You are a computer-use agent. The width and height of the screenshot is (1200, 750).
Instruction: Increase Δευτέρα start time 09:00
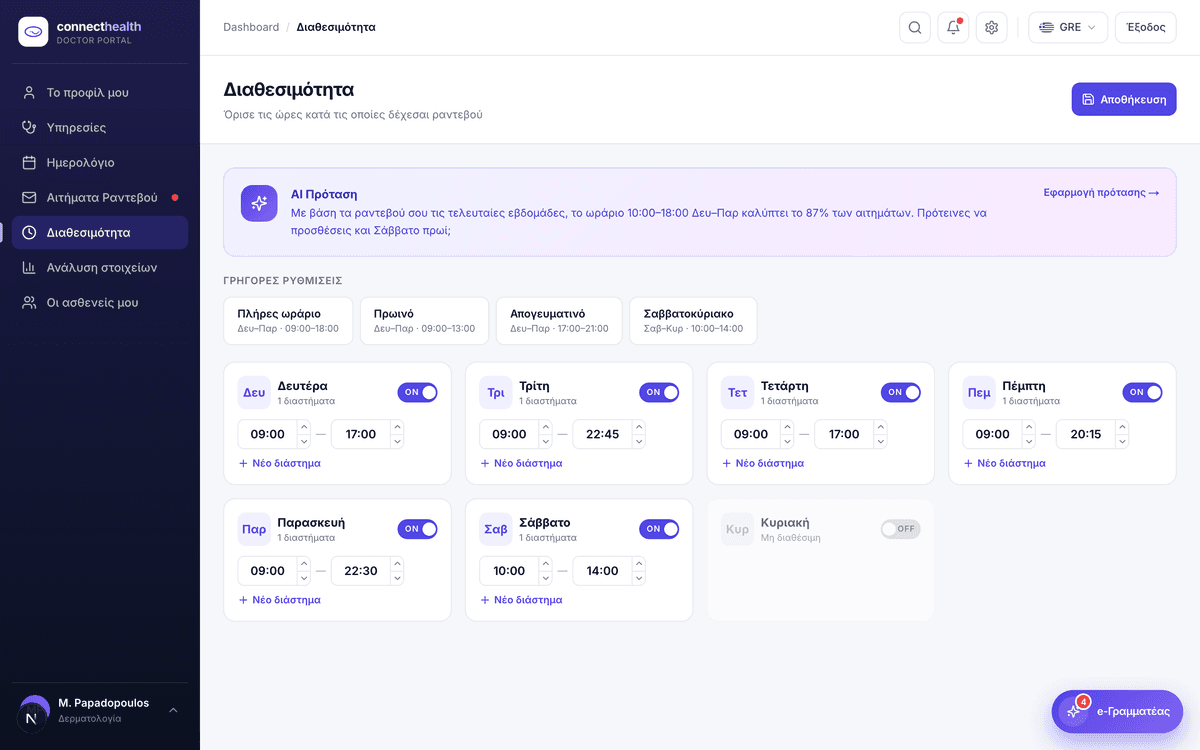coord(304,427)
